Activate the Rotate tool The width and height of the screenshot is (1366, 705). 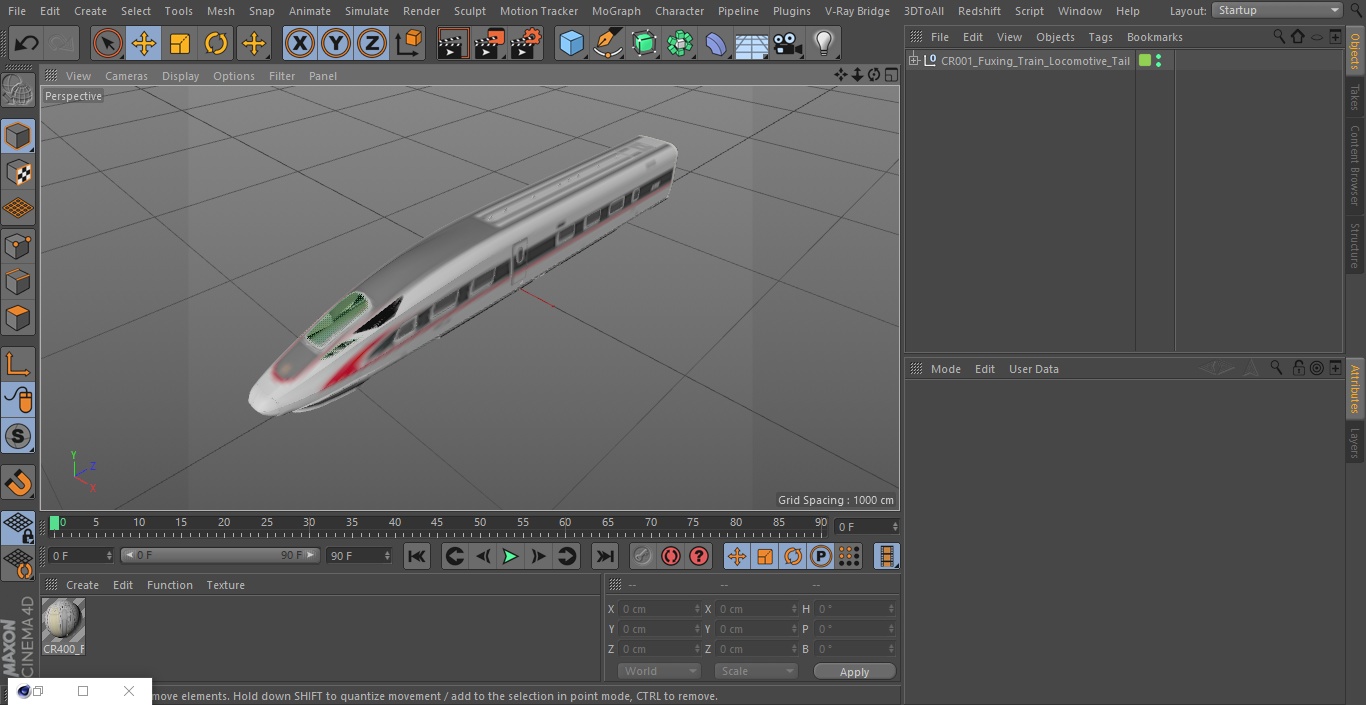[216, 43]
